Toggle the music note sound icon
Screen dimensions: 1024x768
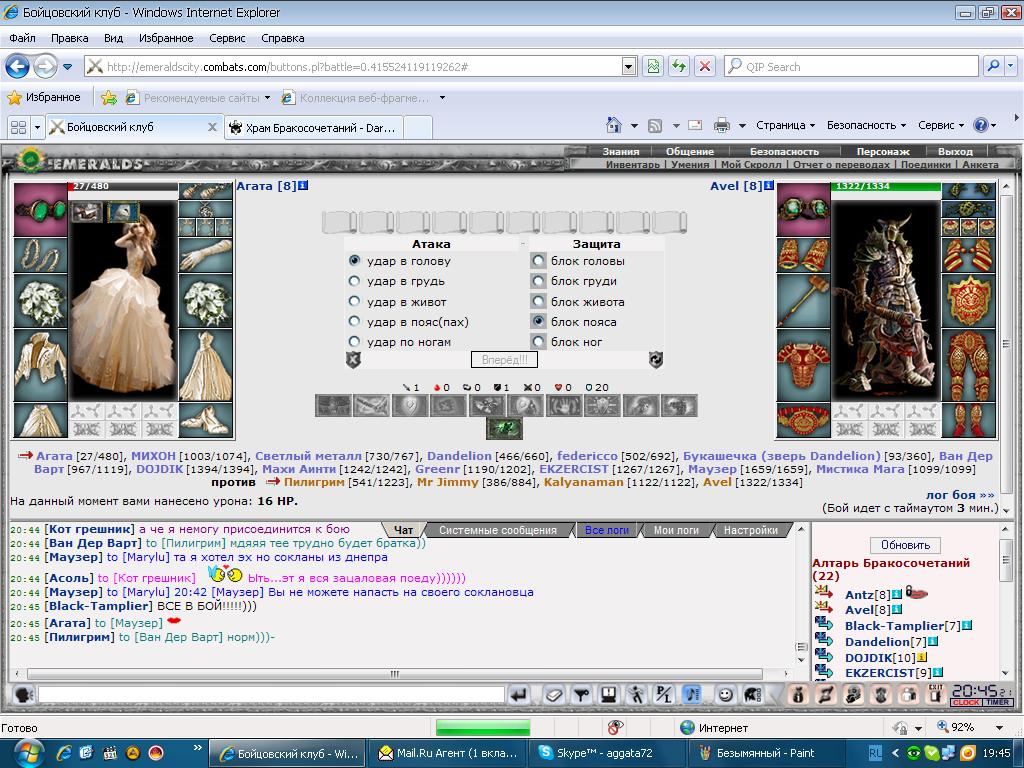pos(692,694)
